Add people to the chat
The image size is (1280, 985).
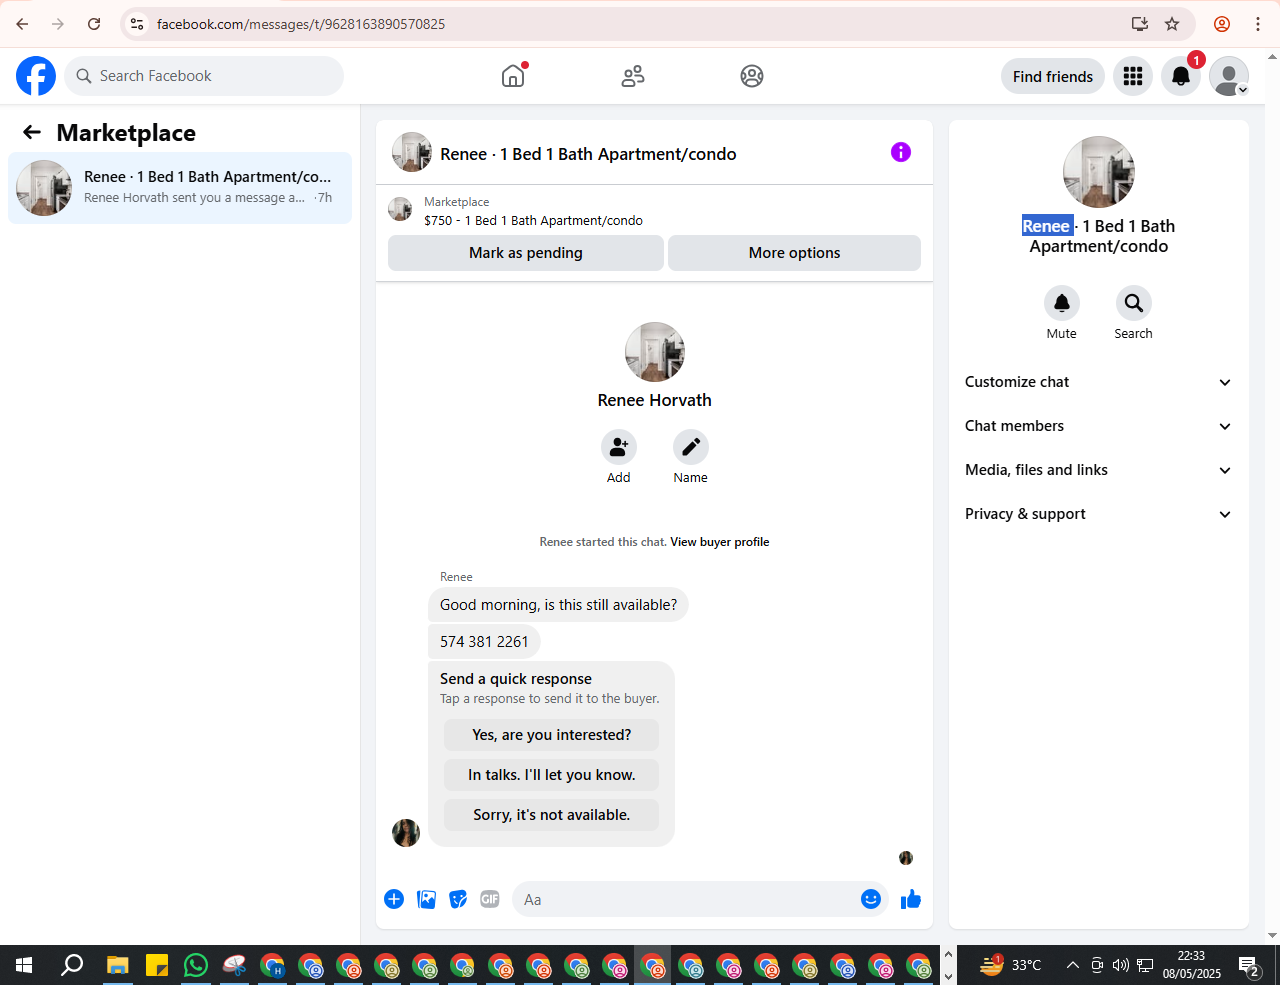(x=619, y=447)
